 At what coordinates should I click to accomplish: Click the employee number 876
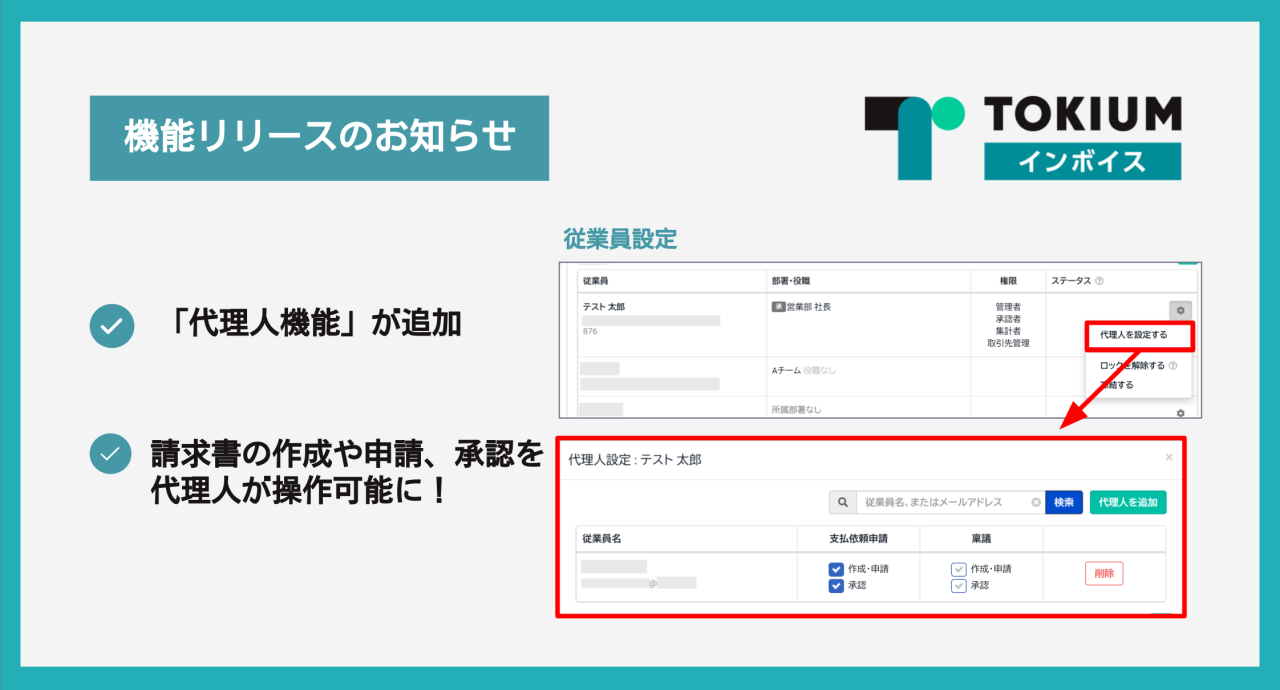590,332
